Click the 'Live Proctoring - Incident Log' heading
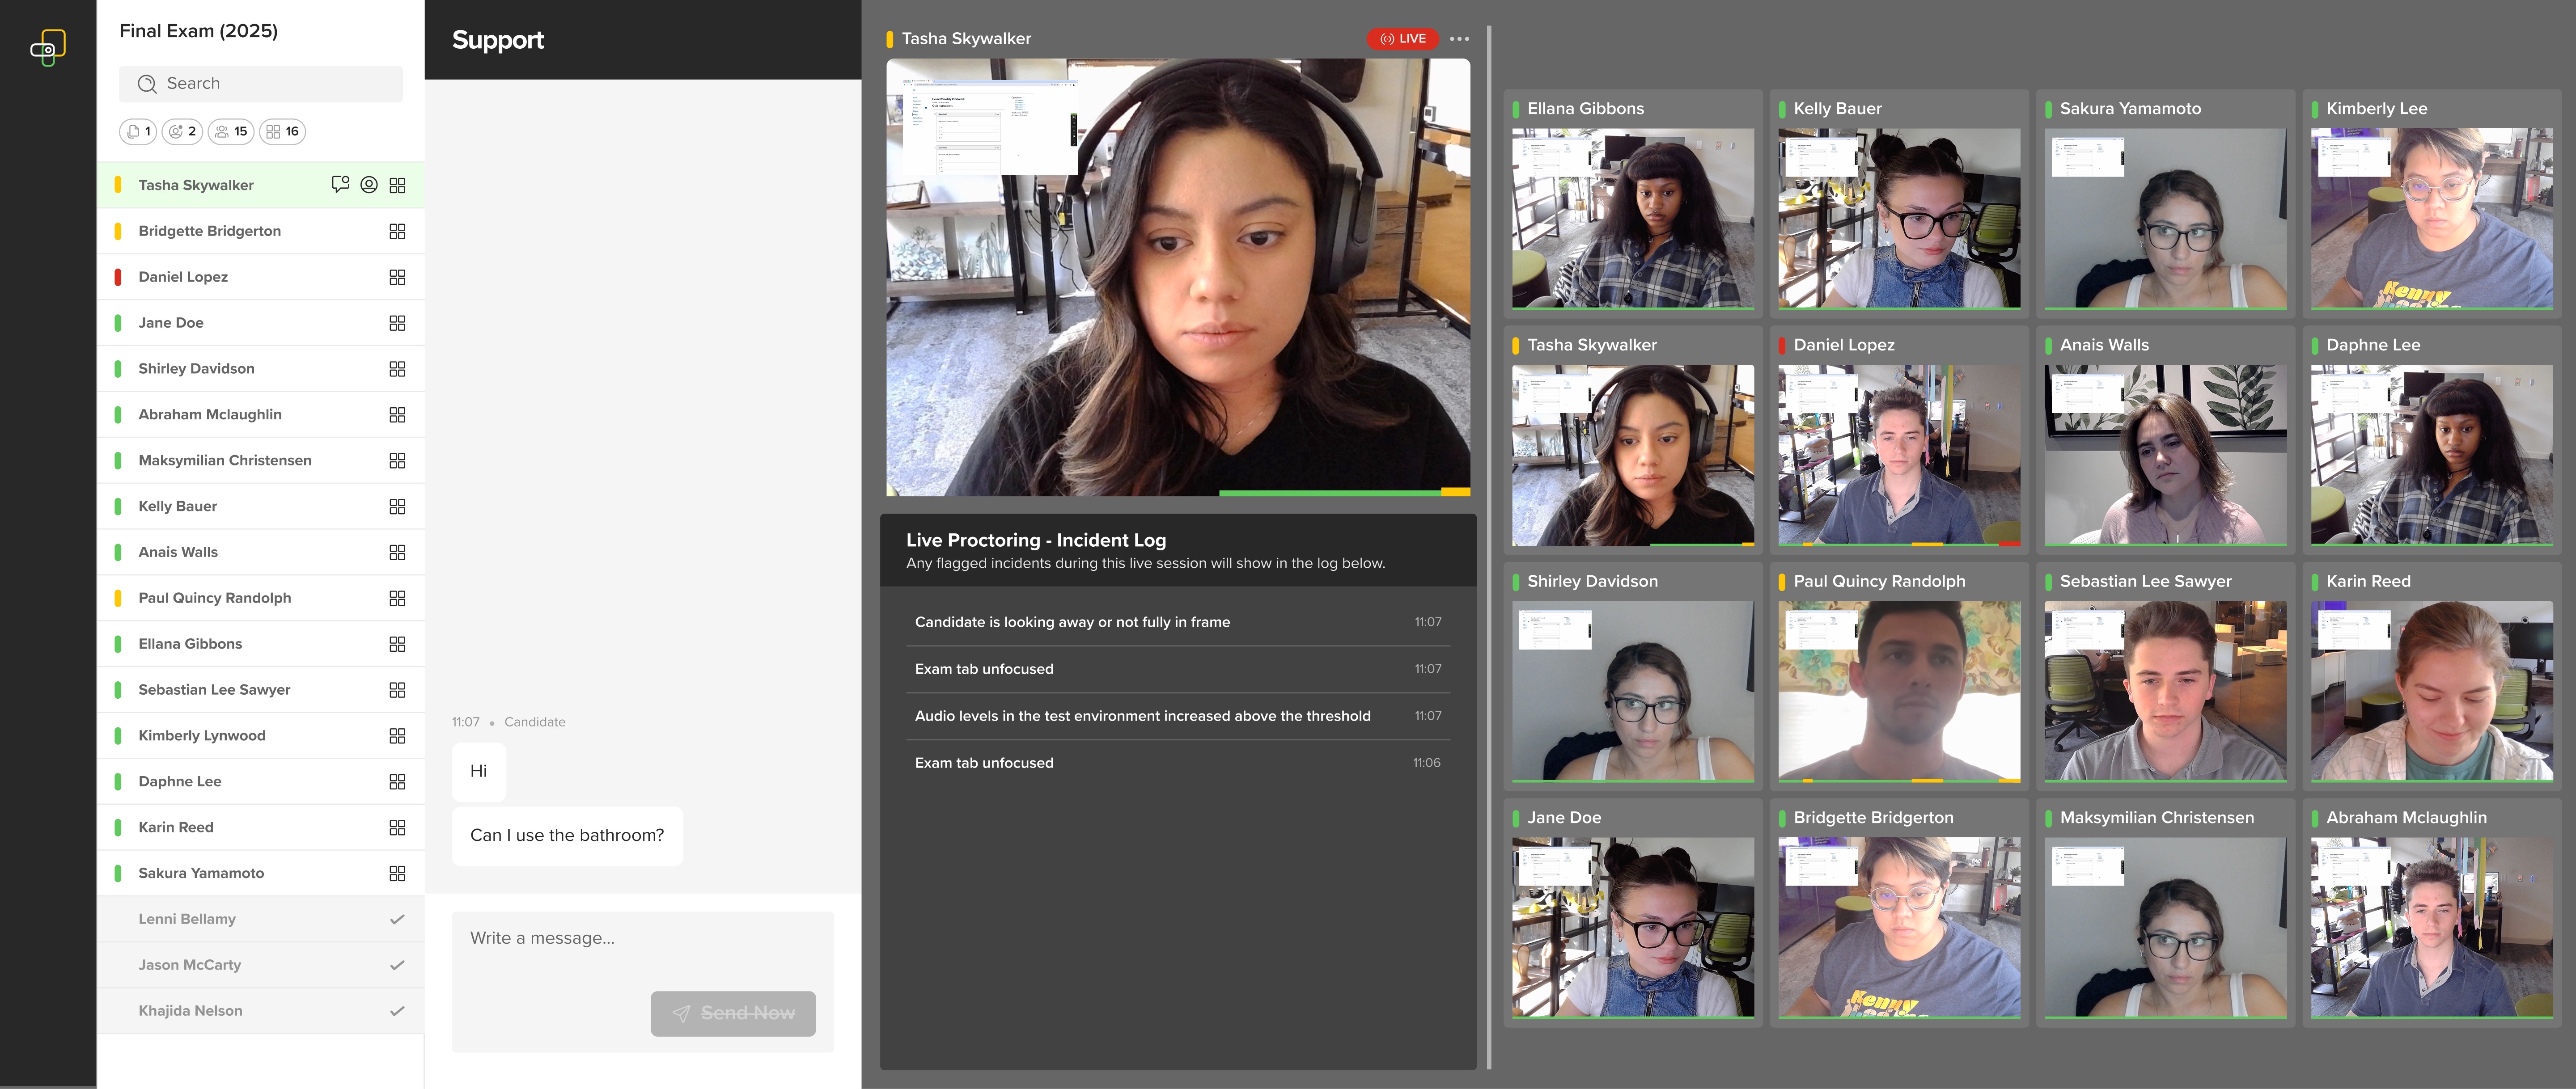This screenshot has width=2576, height=1089. click(x=1036, y=540)
